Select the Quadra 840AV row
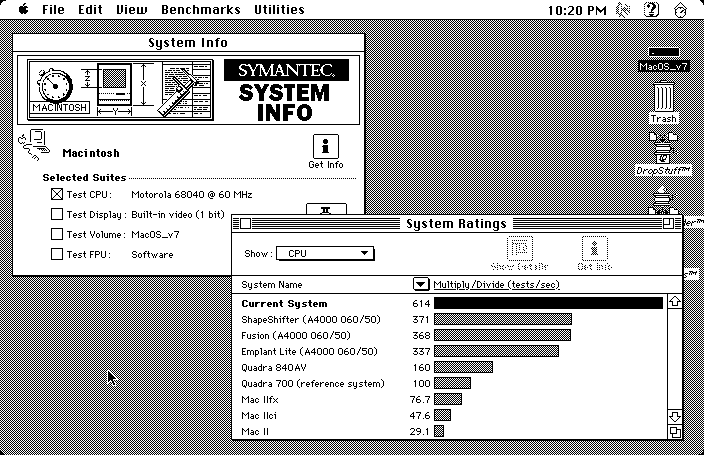This screenshot has width=704, height=455. tap(449, 367)
